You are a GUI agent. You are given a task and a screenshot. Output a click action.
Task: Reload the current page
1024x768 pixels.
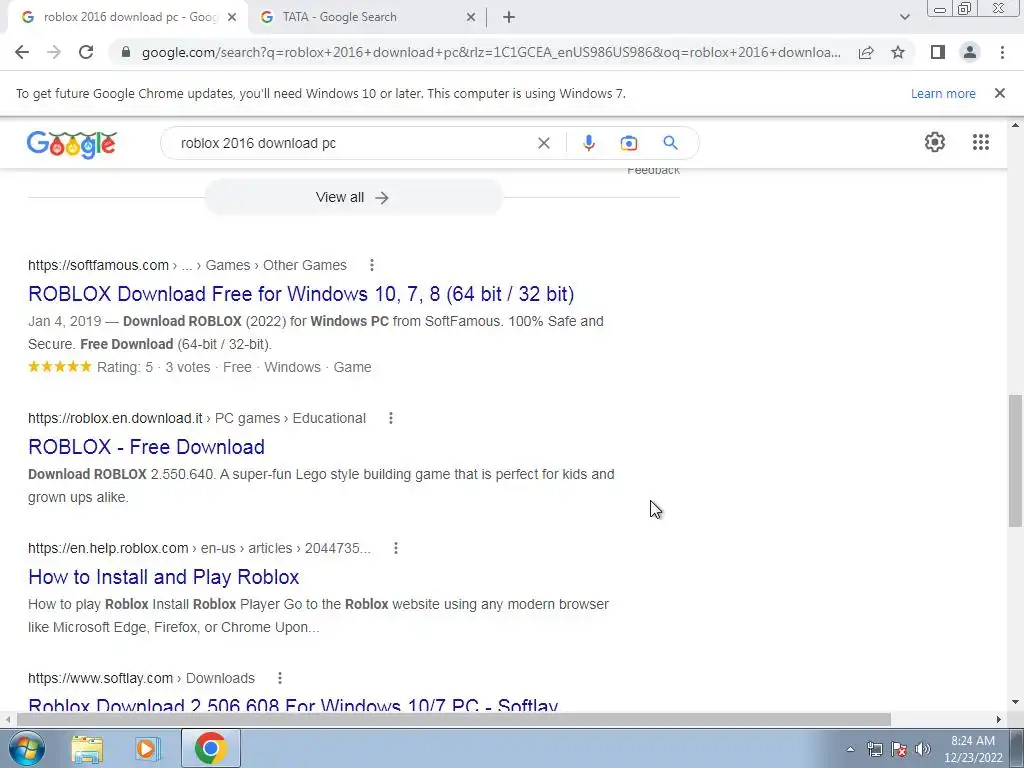tap(86, 52)
